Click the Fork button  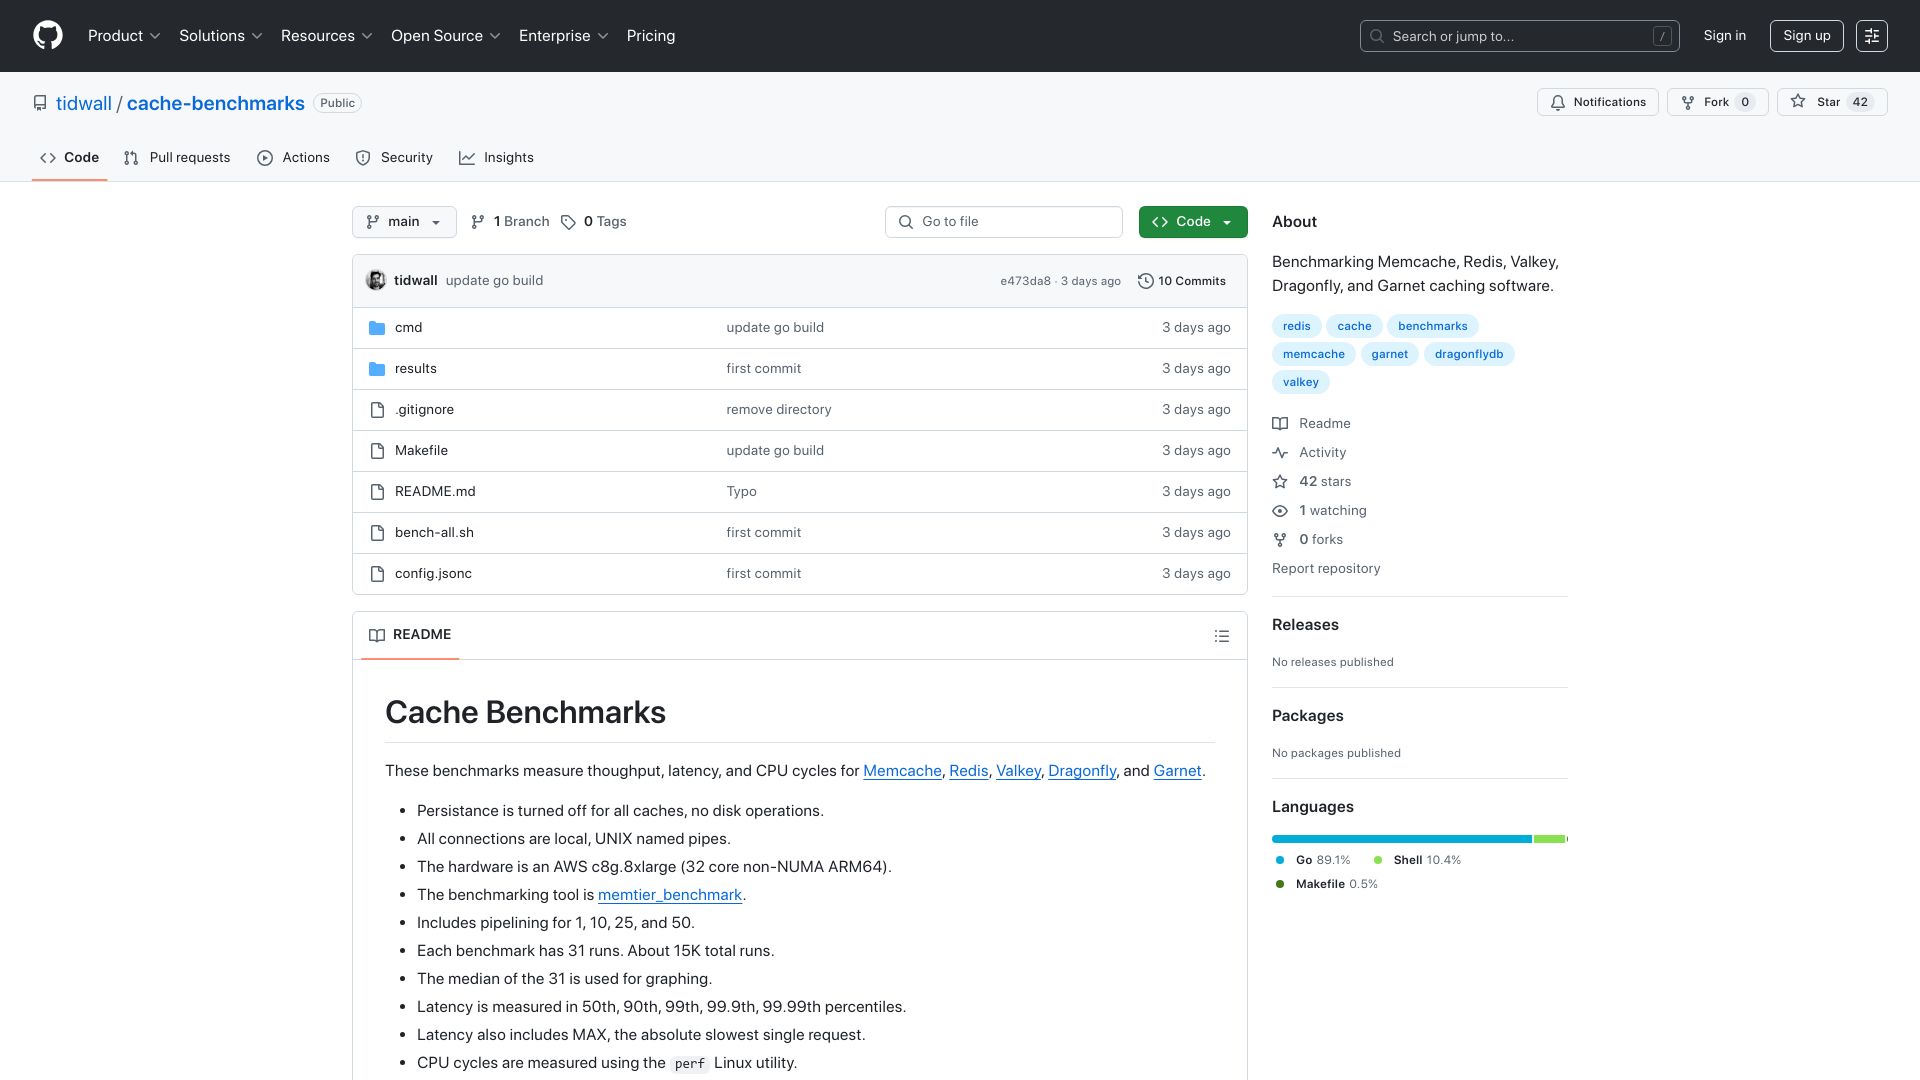point(1717,102)
